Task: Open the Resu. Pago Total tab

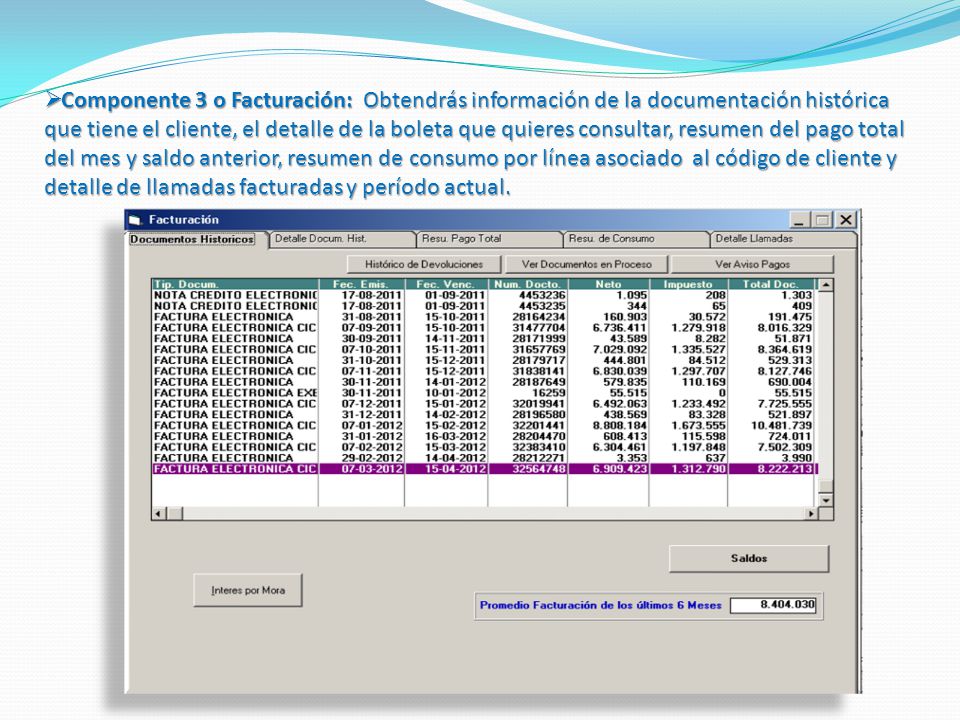Action: (x=489, y=239)
